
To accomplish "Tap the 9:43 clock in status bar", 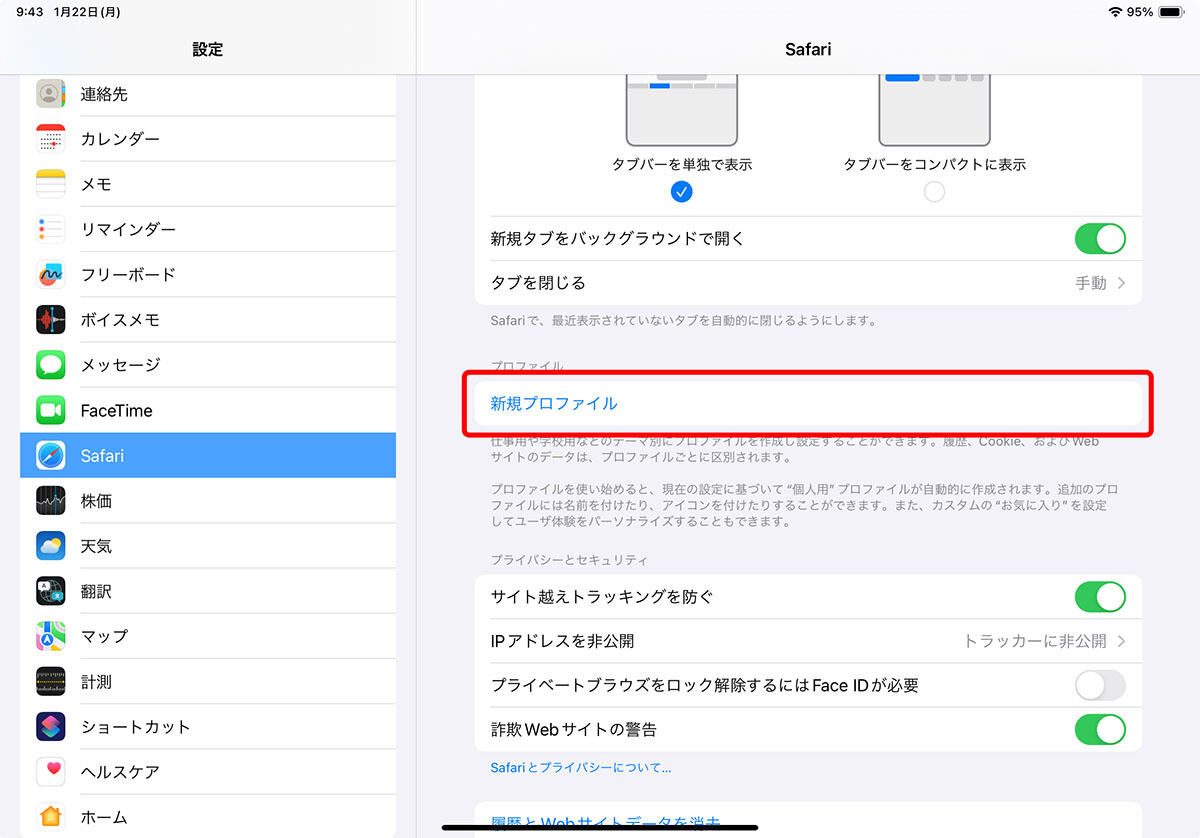I will pyautogui.click(x=30, y=12).
